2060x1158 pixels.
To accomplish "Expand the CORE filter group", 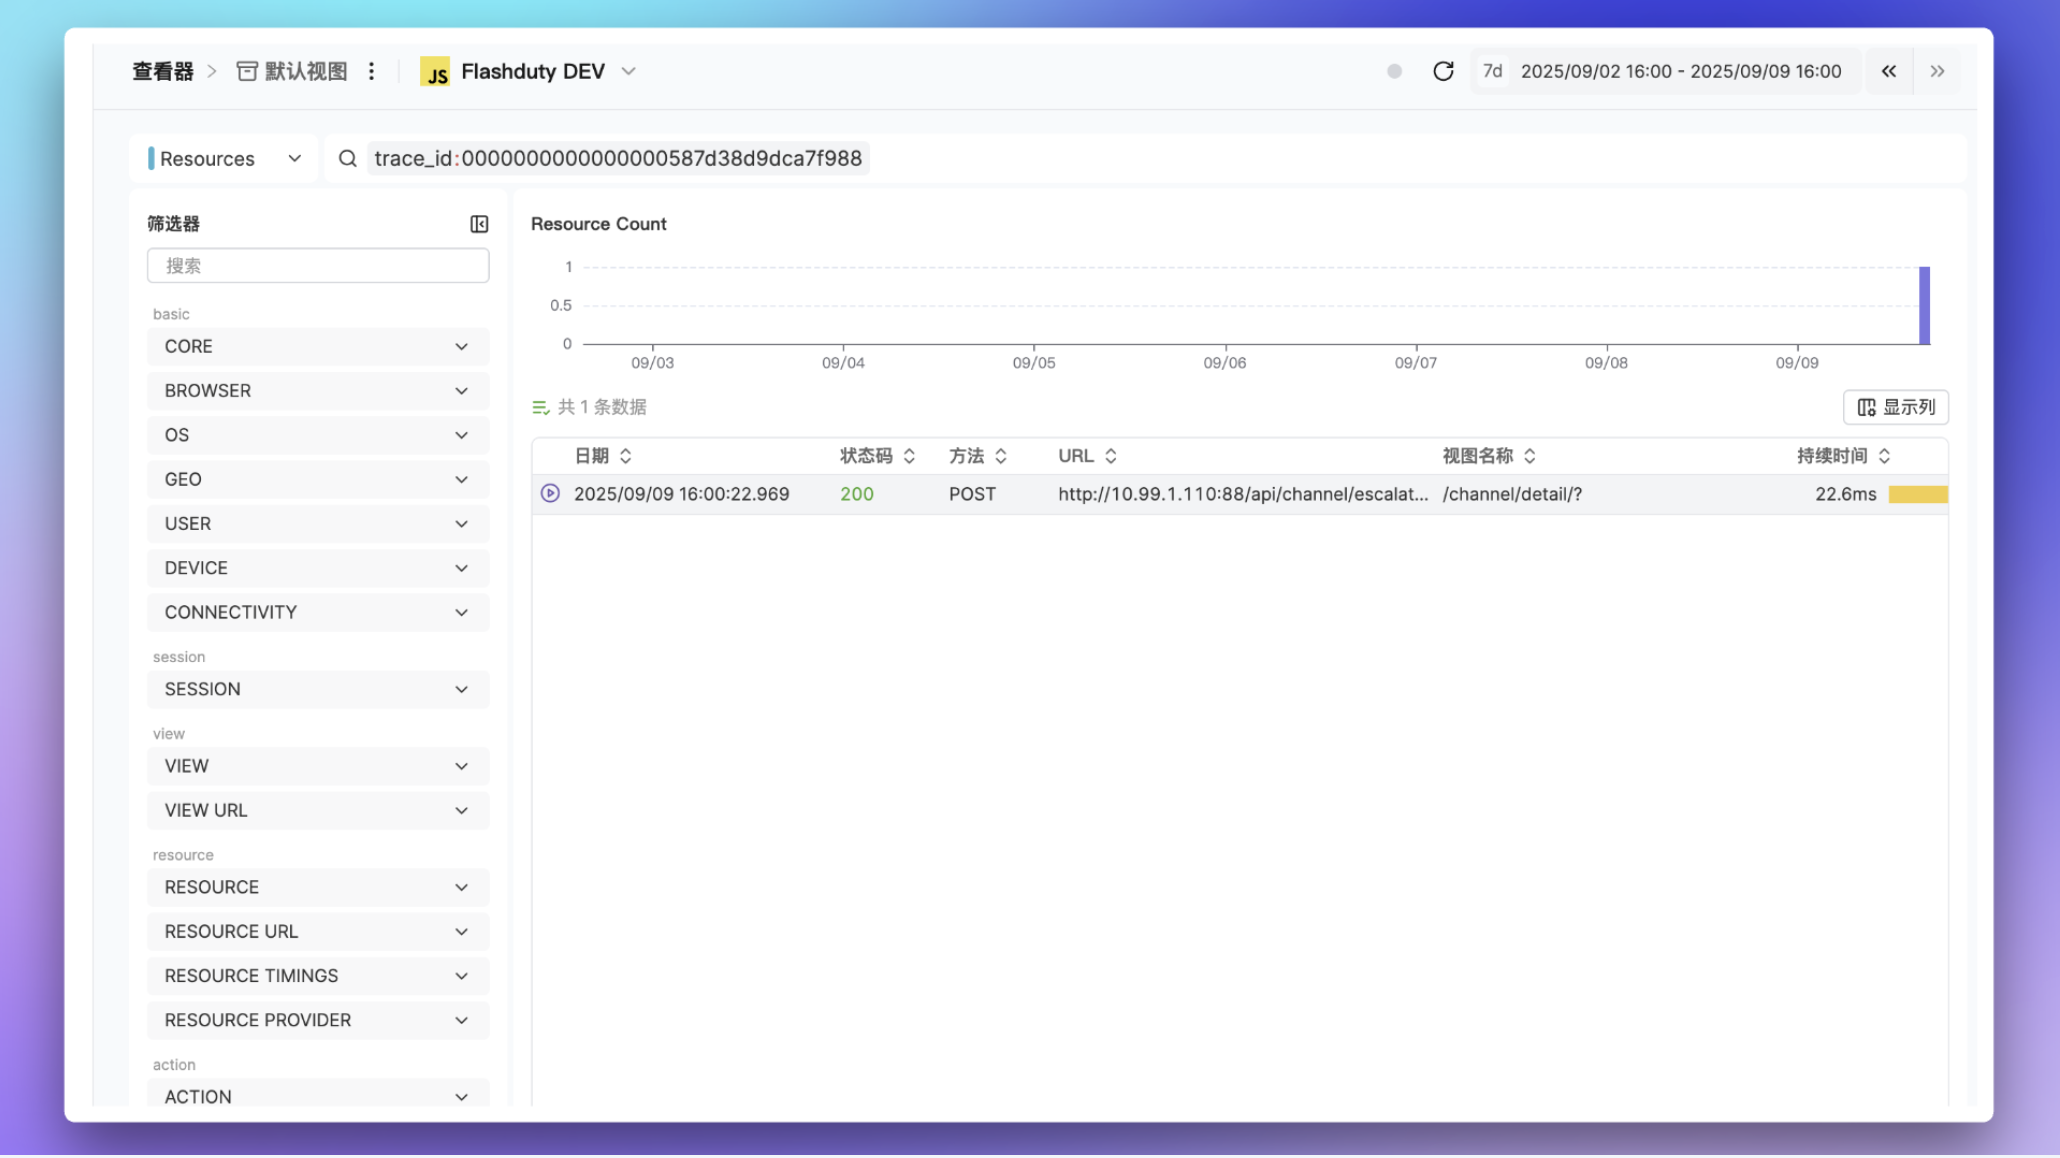I will (318, 346).
